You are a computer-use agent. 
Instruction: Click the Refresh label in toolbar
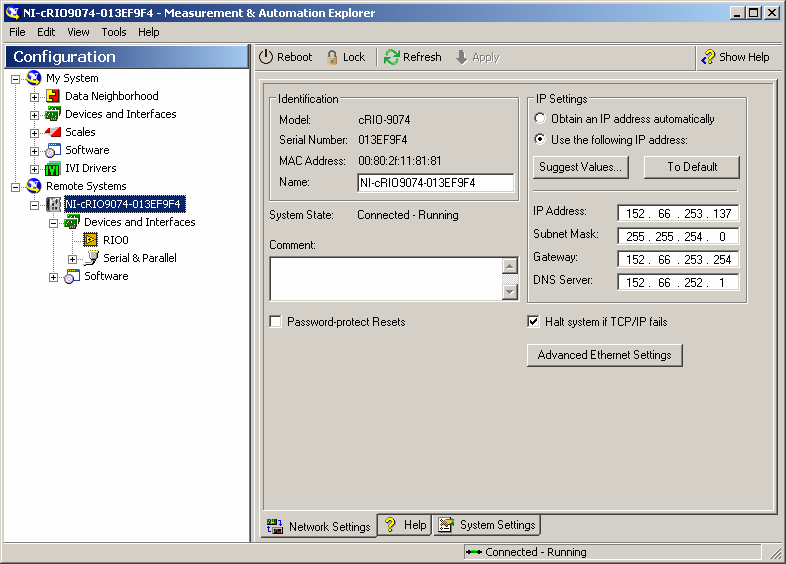tap(422, 57)
